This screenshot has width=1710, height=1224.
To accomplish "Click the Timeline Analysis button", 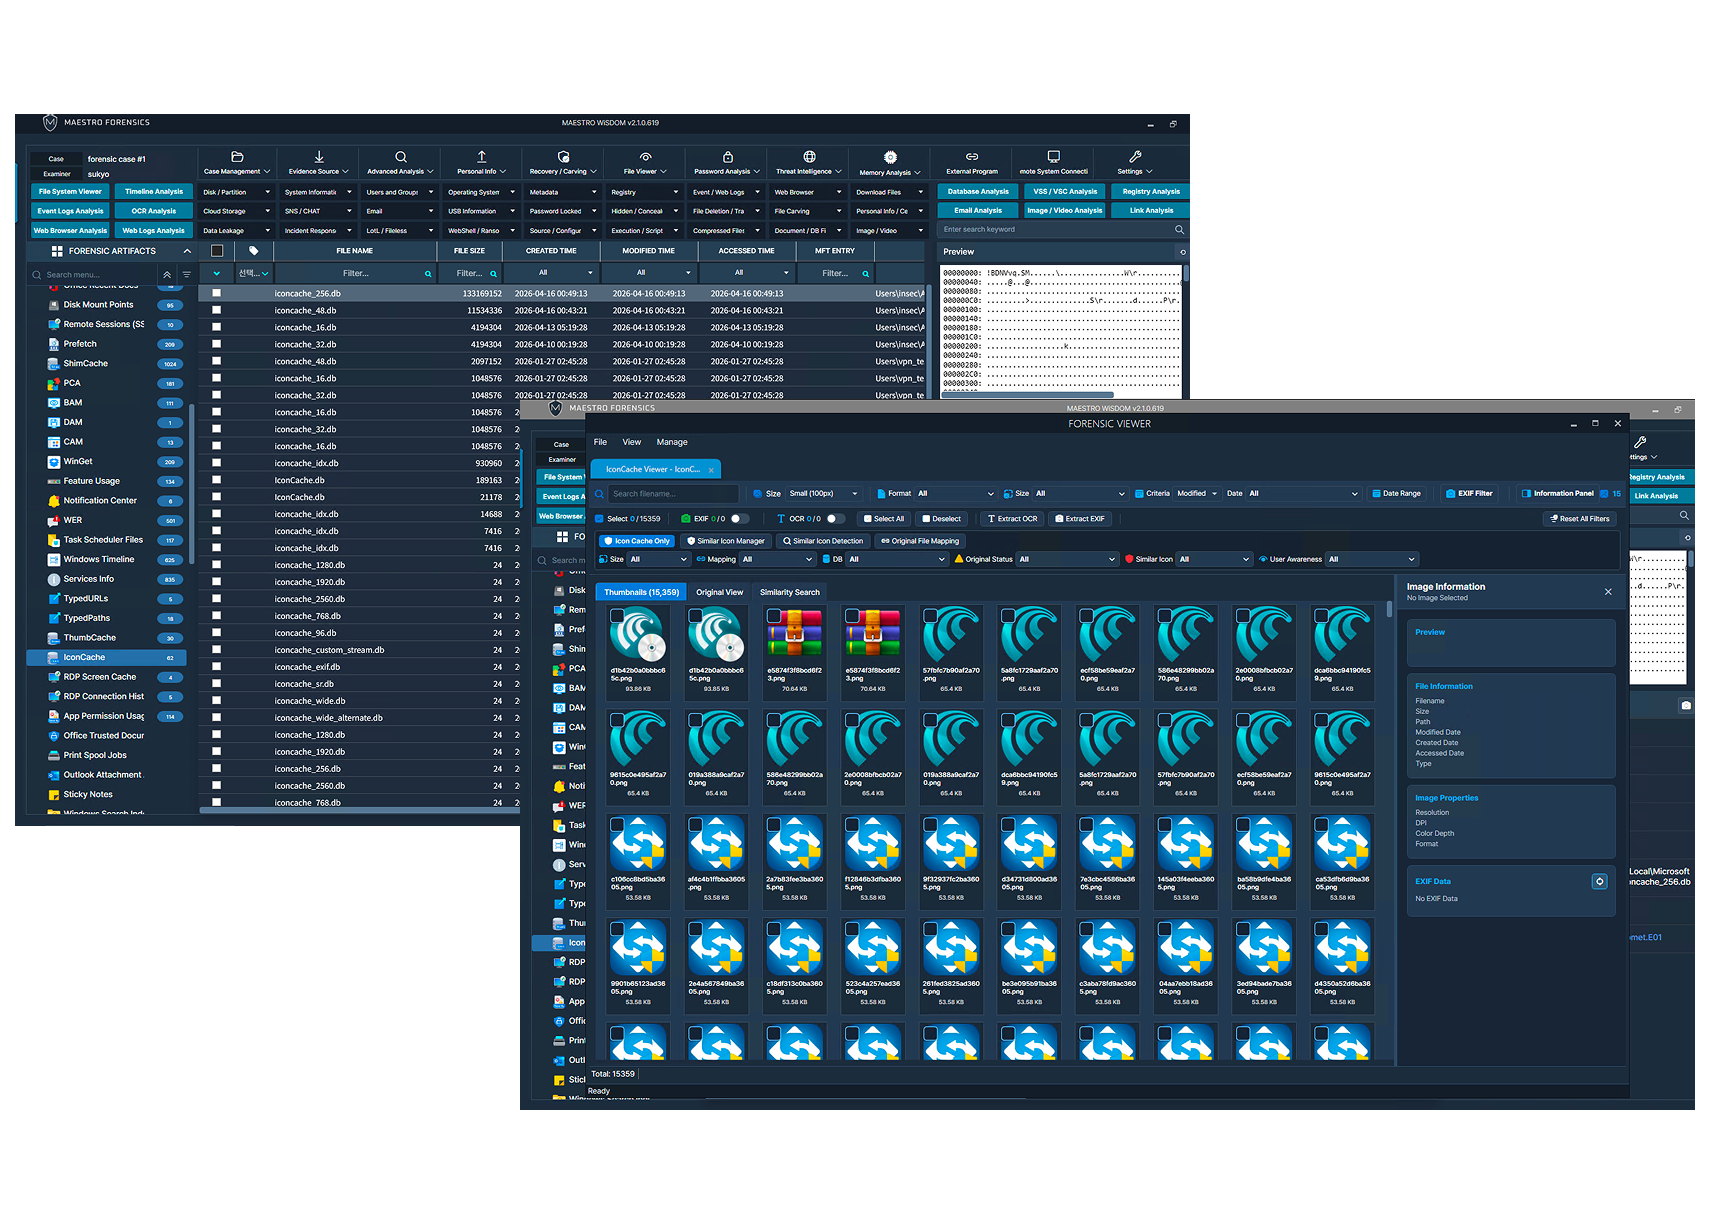I will (x=154, y=192).
